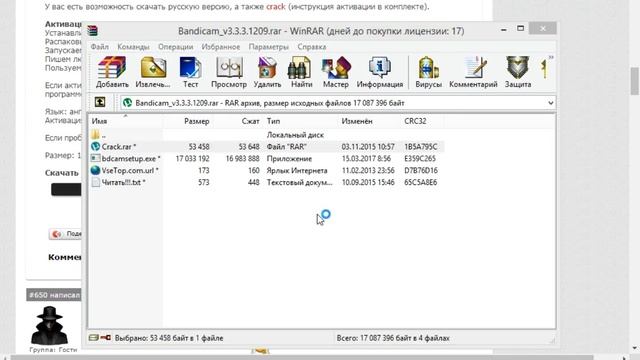Screen dimensions: 640x360
Task: Sort by Тип column header
Action: [301, 121]
